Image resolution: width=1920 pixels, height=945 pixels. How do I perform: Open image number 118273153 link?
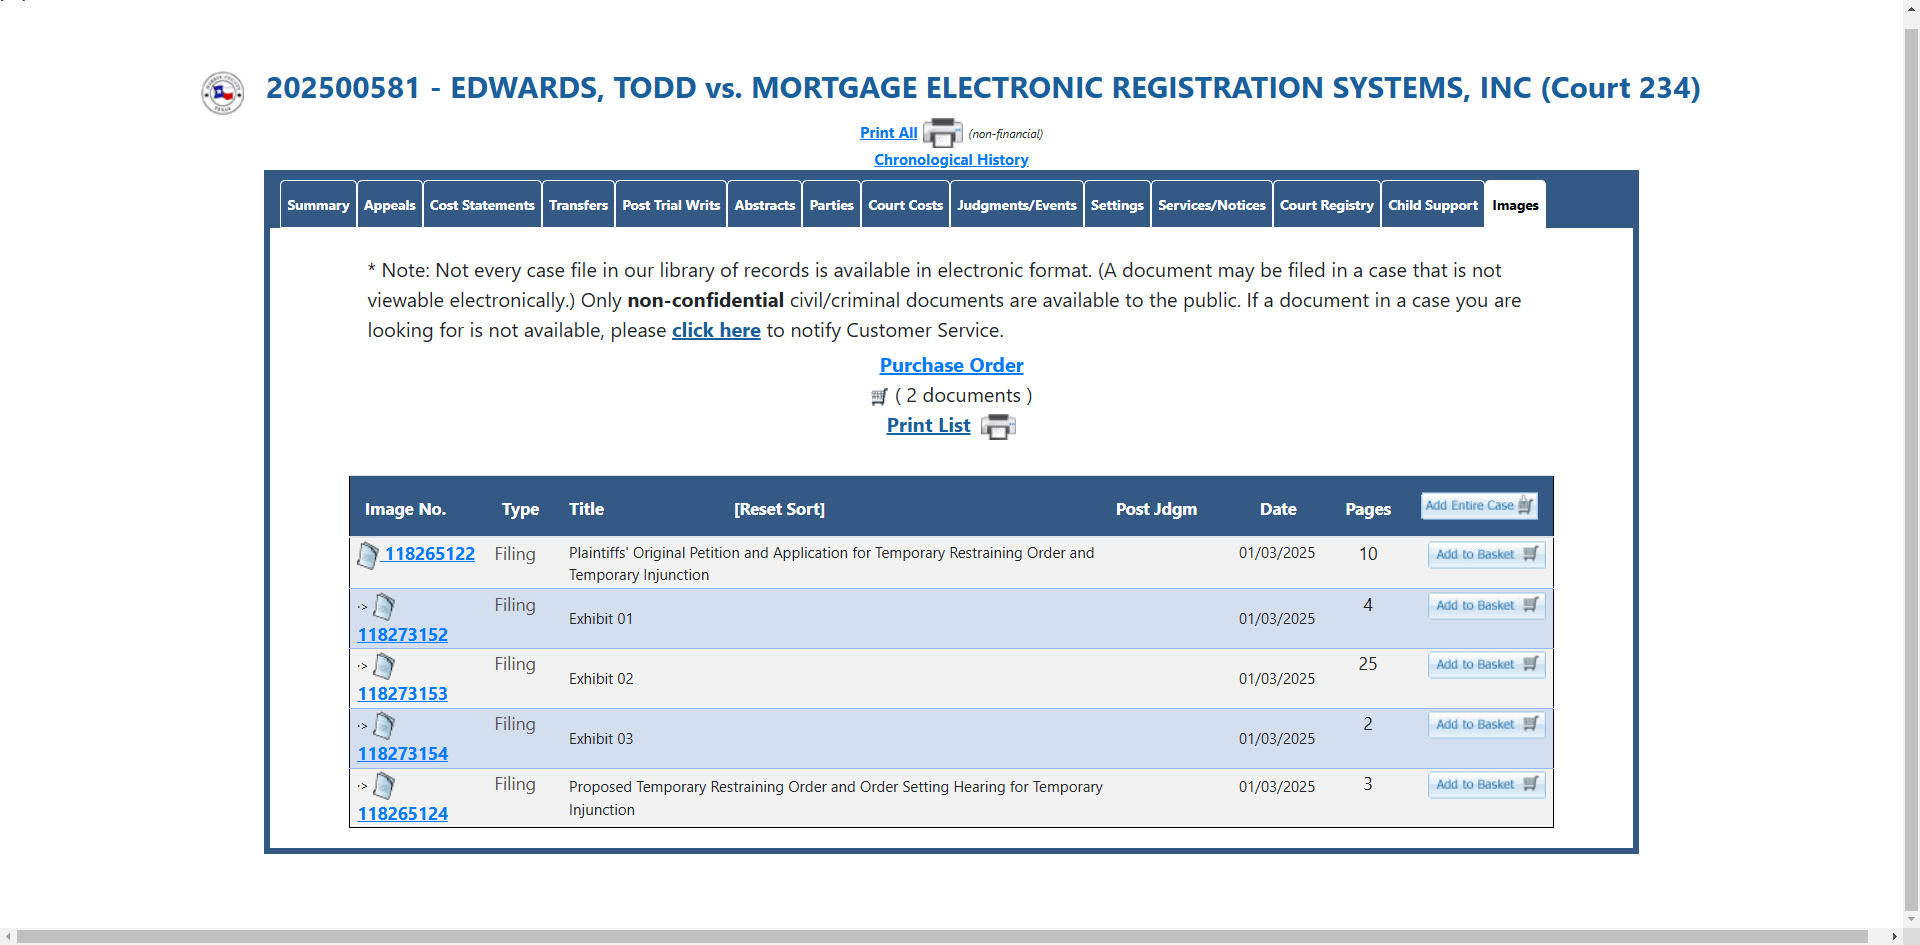[403, 694]
